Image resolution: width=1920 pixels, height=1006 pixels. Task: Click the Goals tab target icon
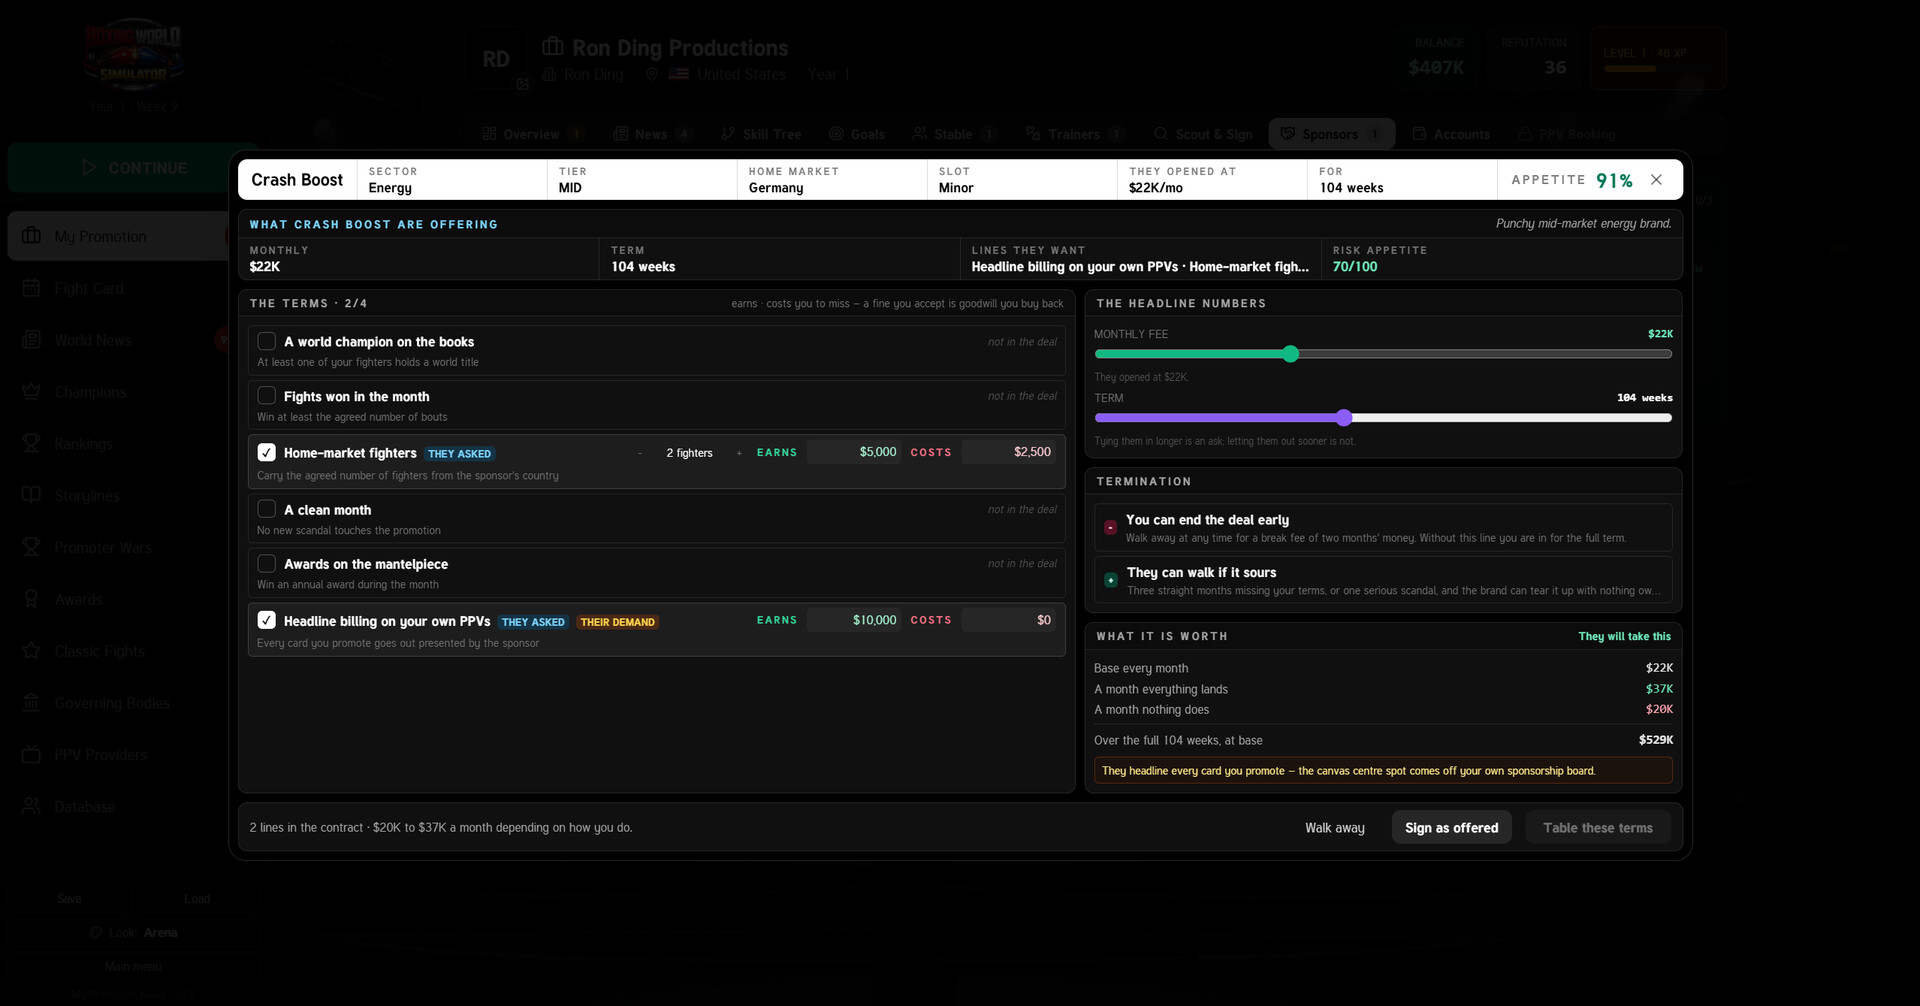[x=836, y=134]
